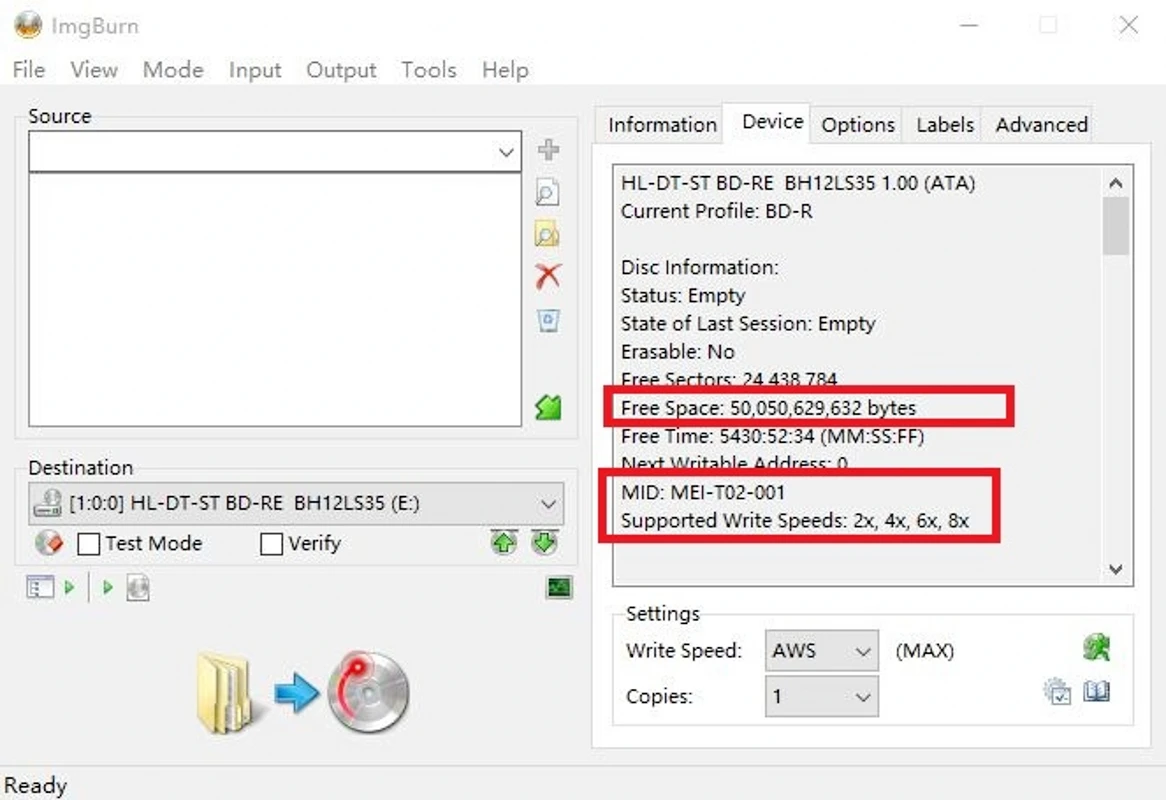Eject the drive tray with green up arrow
This screenshot has width=1166, height=800.
coord(505,542)
